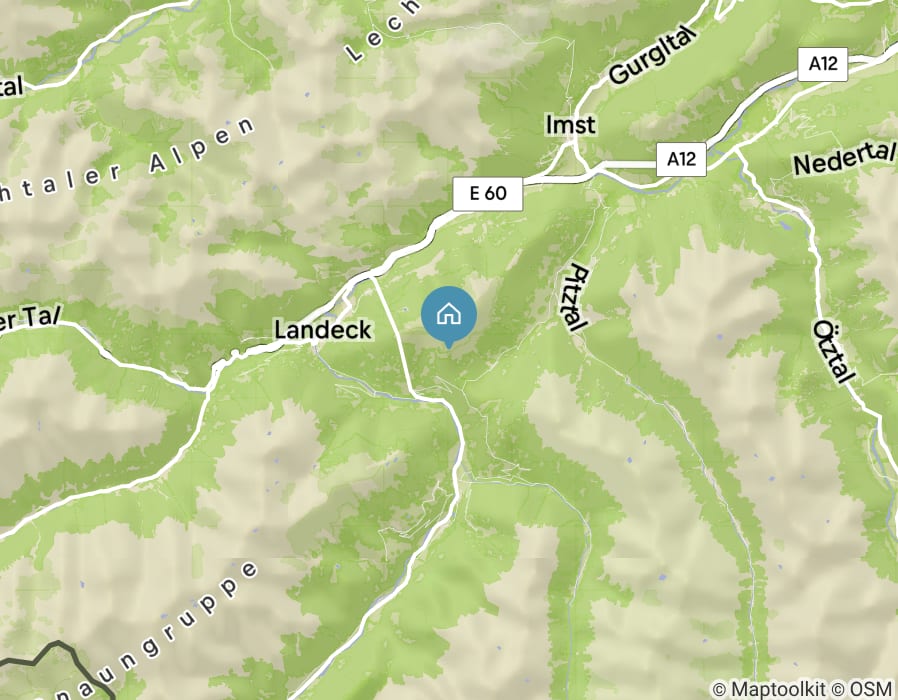Click the partial 'tal' label at top left

[10, 87]
